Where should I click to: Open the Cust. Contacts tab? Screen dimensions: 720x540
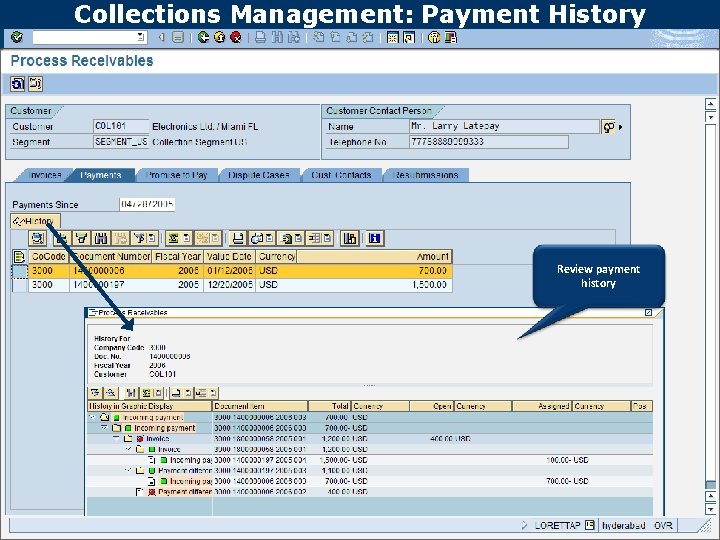tap(341, 175)
